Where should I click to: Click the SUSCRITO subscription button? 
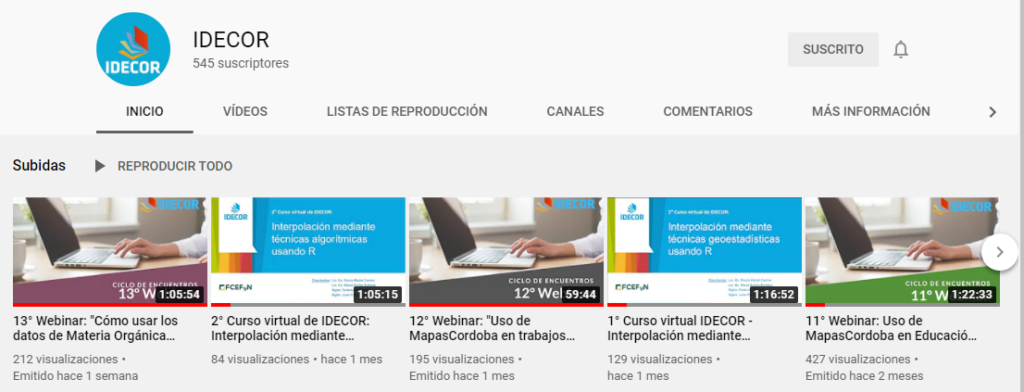(833, 50)
